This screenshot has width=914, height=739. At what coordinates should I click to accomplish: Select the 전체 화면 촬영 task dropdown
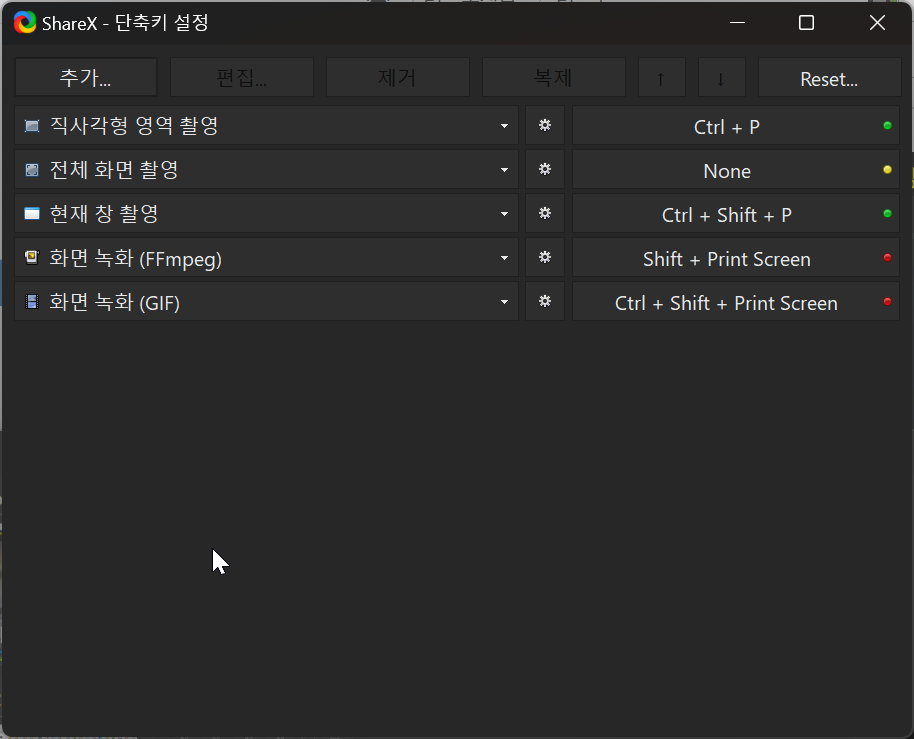[x=266, y=170]
